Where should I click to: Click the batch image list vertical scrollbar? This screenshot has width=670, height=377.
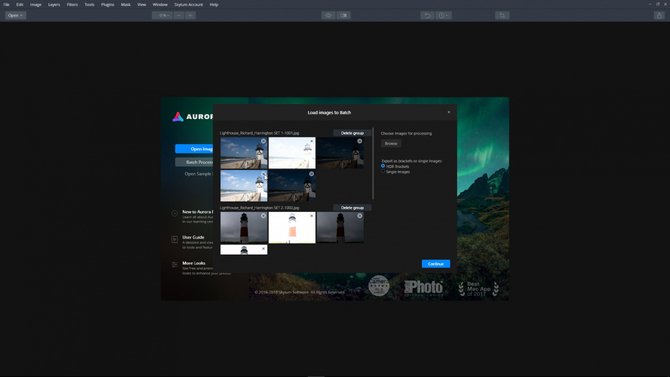373,164
